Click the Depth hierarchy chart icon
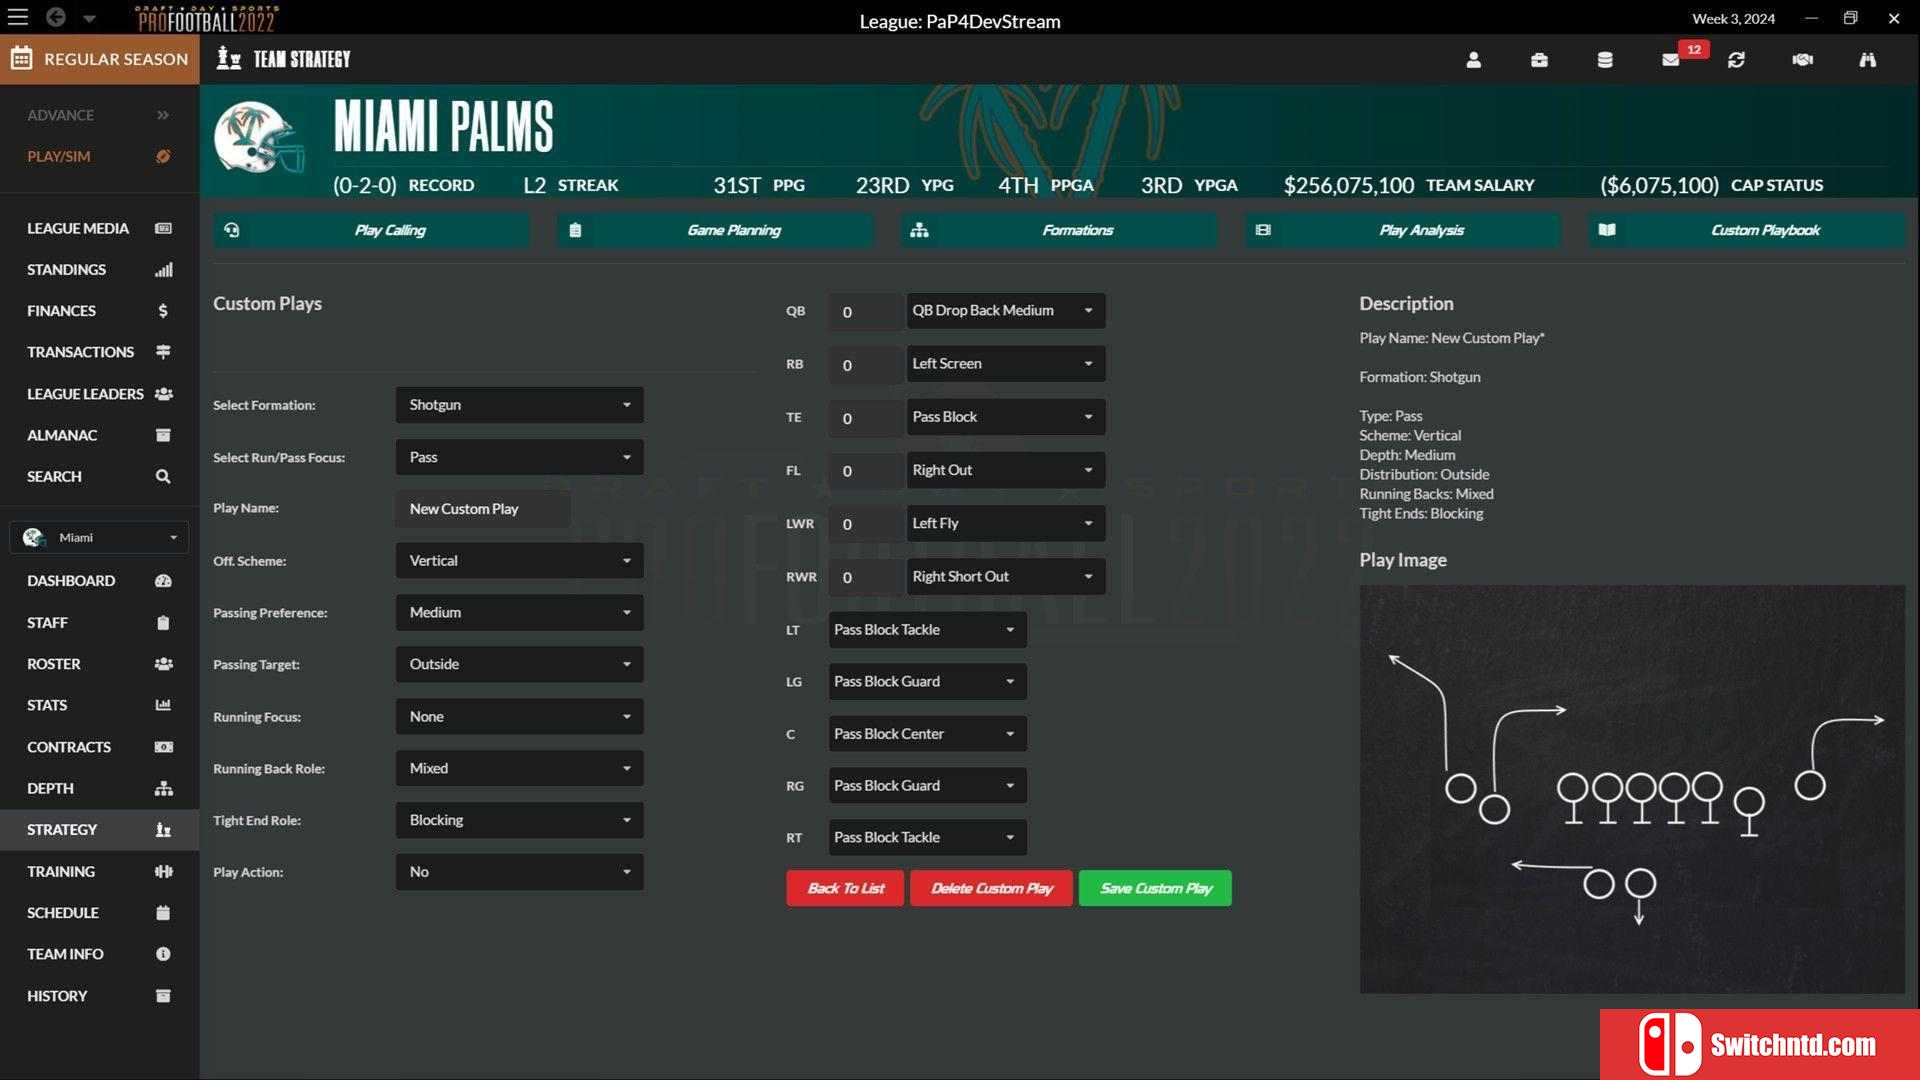The image size is (1920, 1080). click(163, 789)
